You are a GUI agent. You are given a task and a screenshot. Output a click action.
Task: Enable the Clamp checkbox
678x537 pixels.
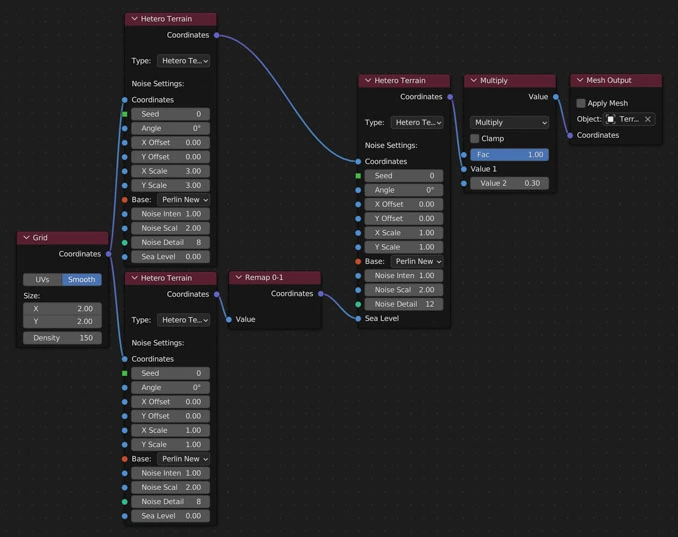(x=475, y=139)
